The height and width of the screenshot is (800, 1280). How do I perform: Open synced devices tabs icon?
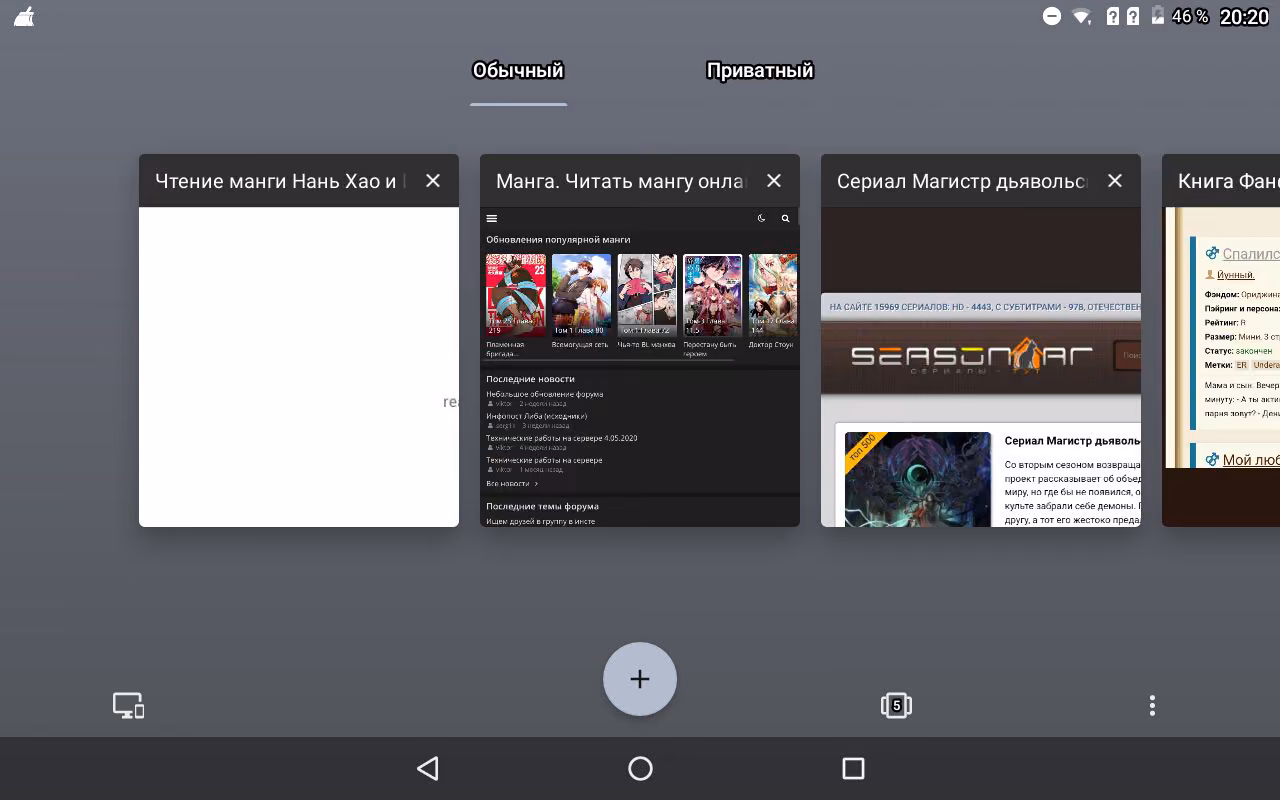tap(129, 706)
